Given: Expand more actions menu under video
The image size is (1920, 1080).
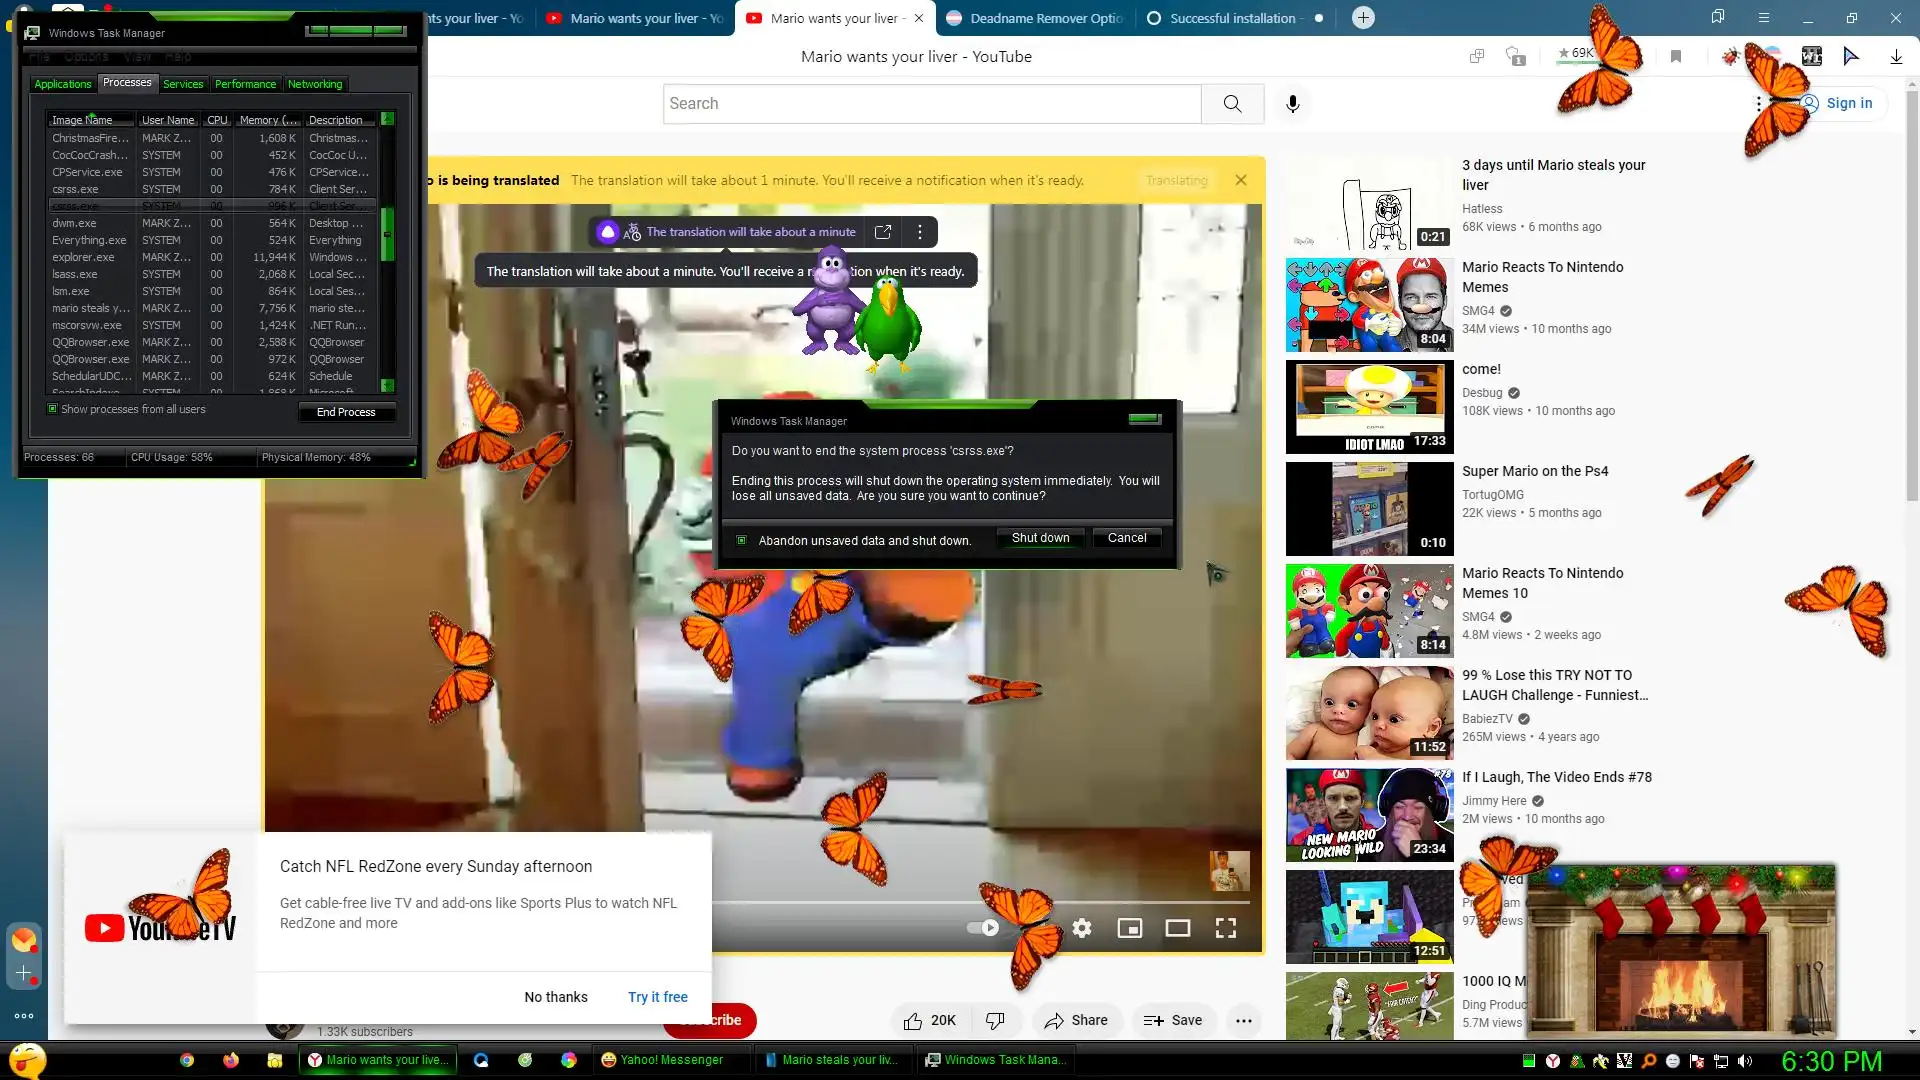Looking at the screenshot, I should (x=1243, y=1020).
